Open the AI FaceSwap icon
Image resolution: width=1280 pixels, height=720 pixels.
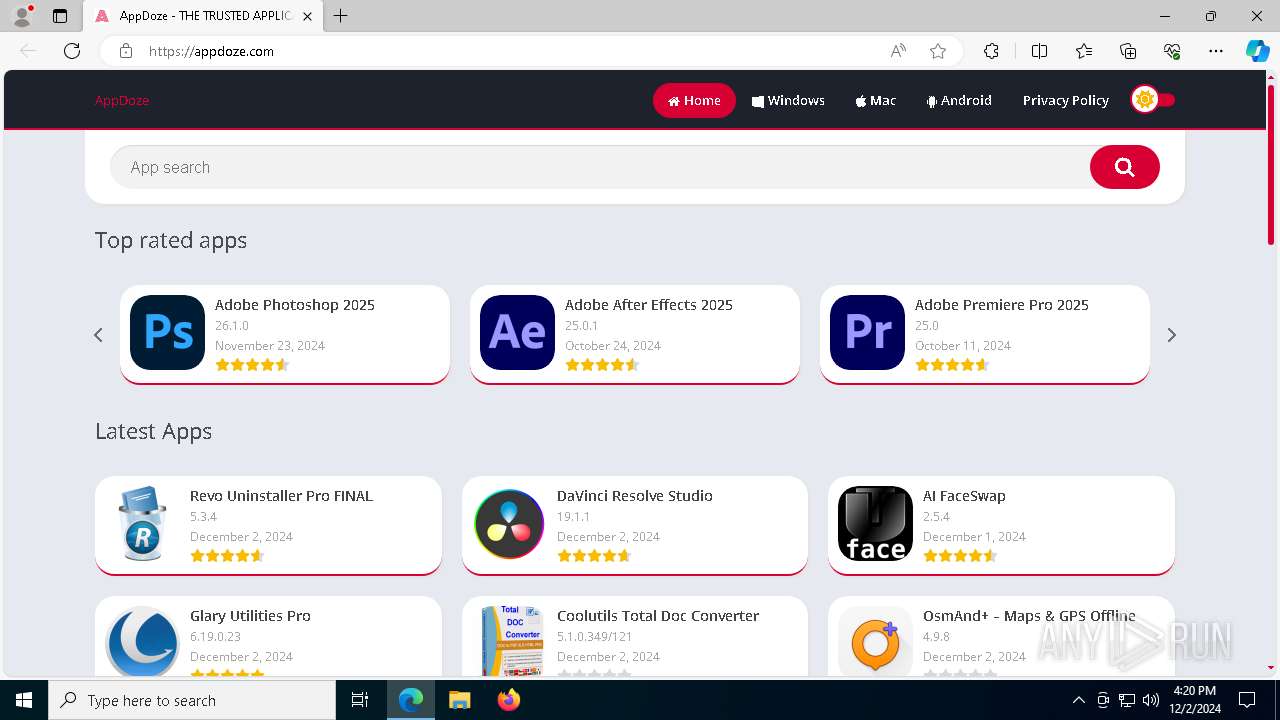pos(875,523)
